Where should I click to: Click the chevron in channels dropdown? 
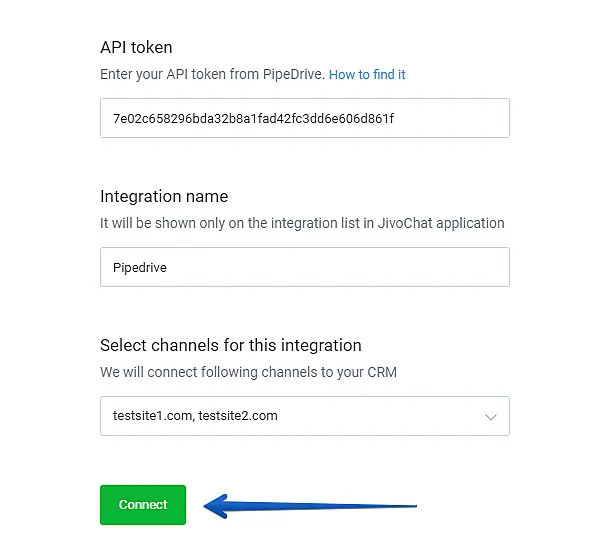click(490, 416)
